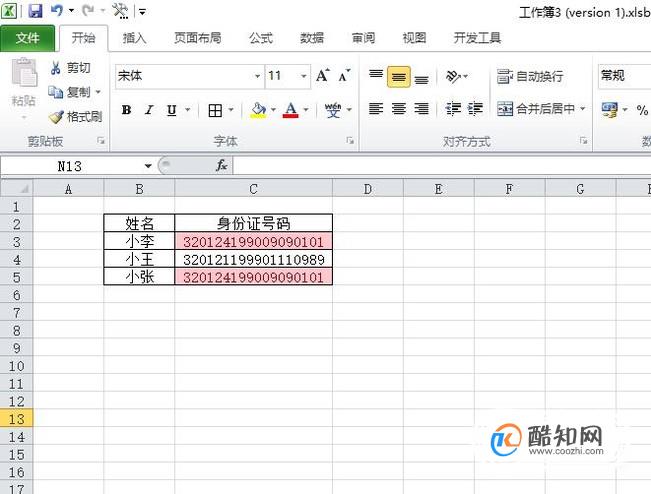Select column C header

[253, 189]
